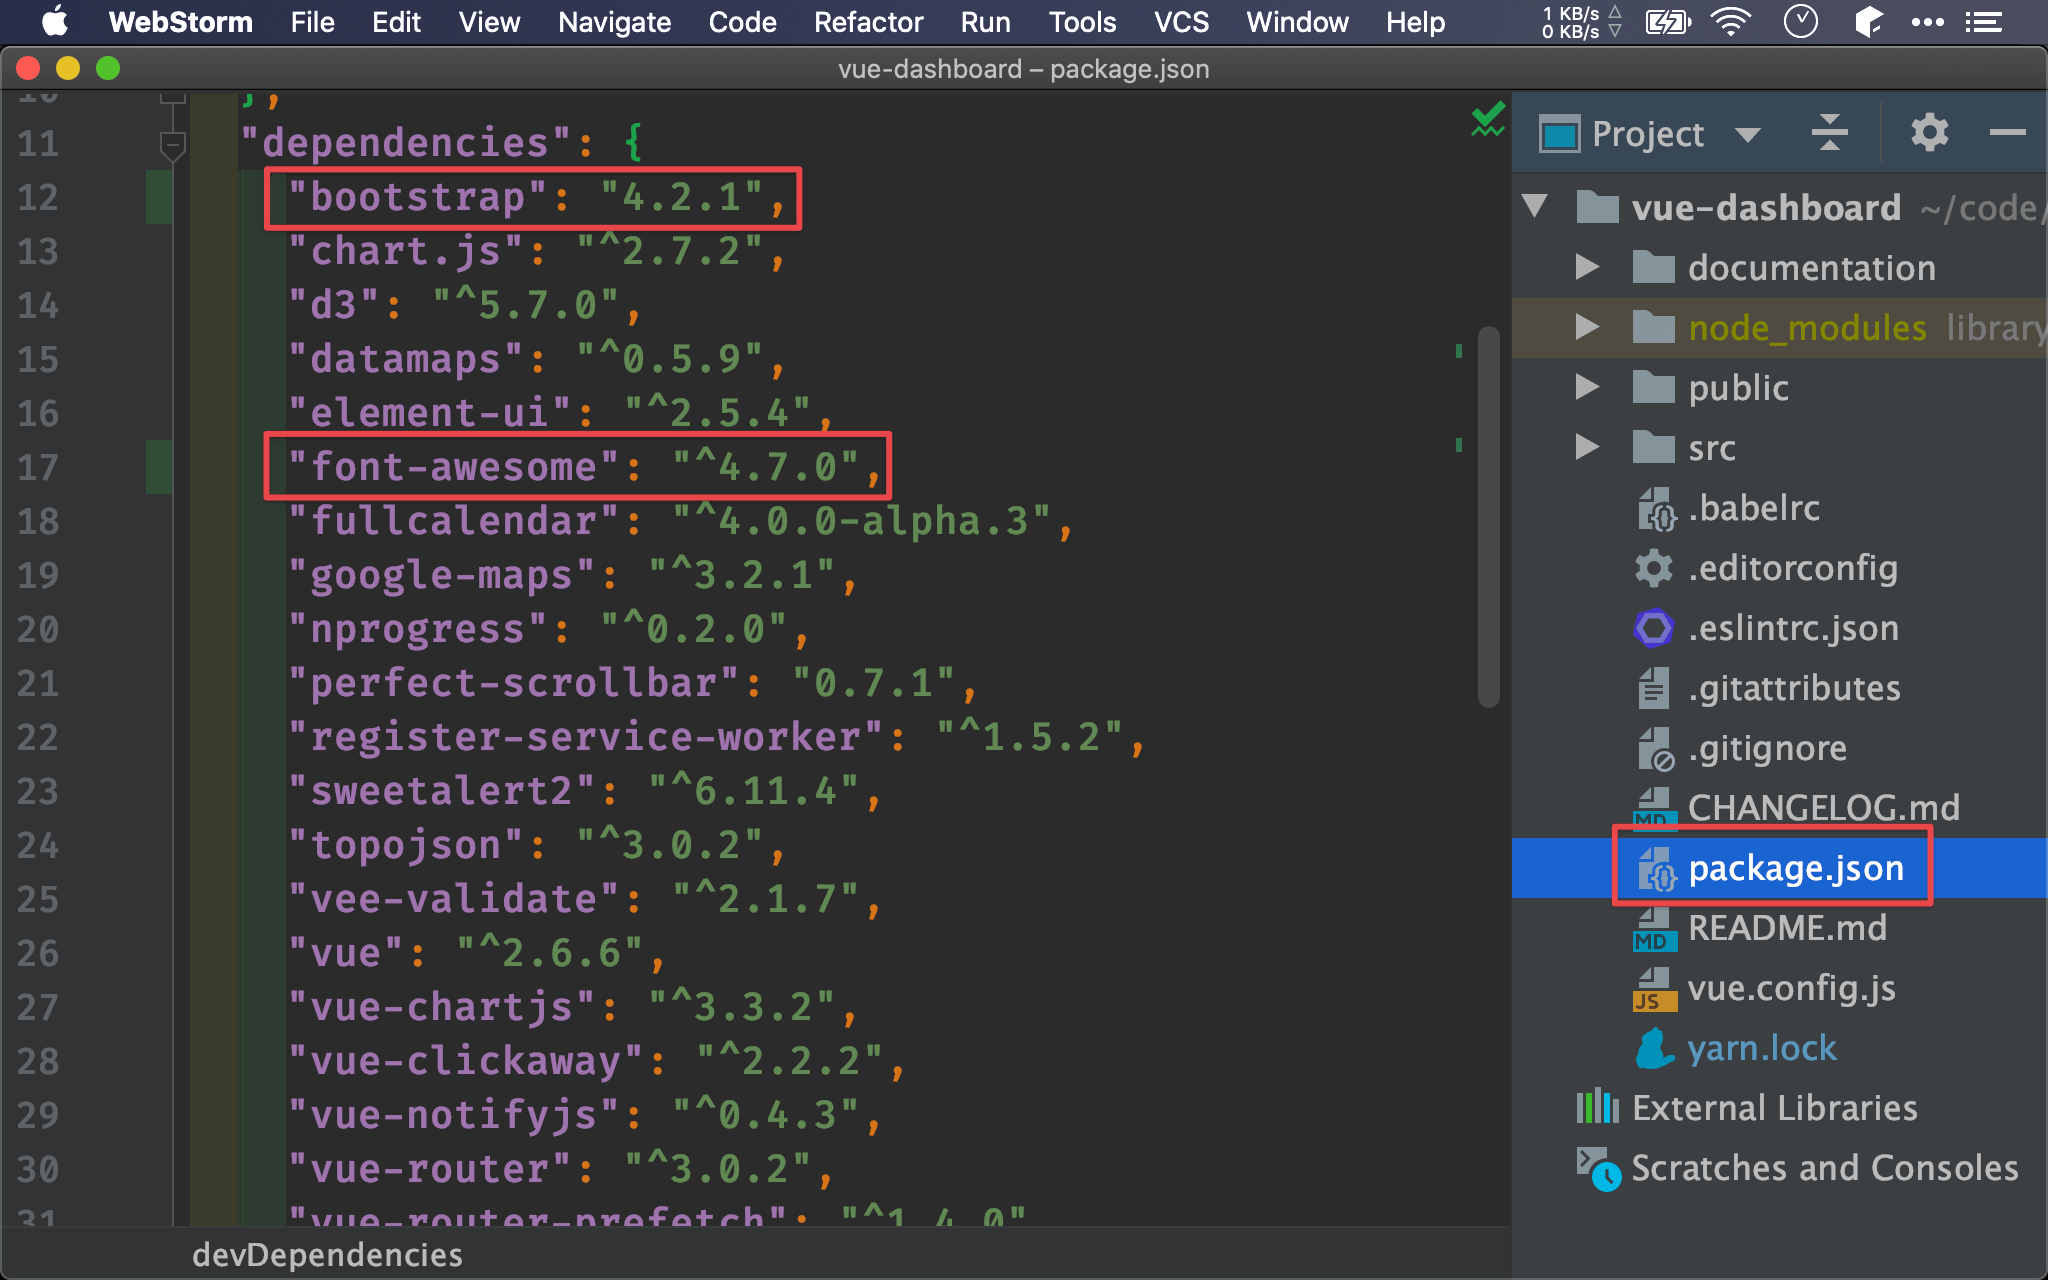The image size is (2048, 1280).
Task: Open the Tools menu
Action: click(x=1082, y=21)
